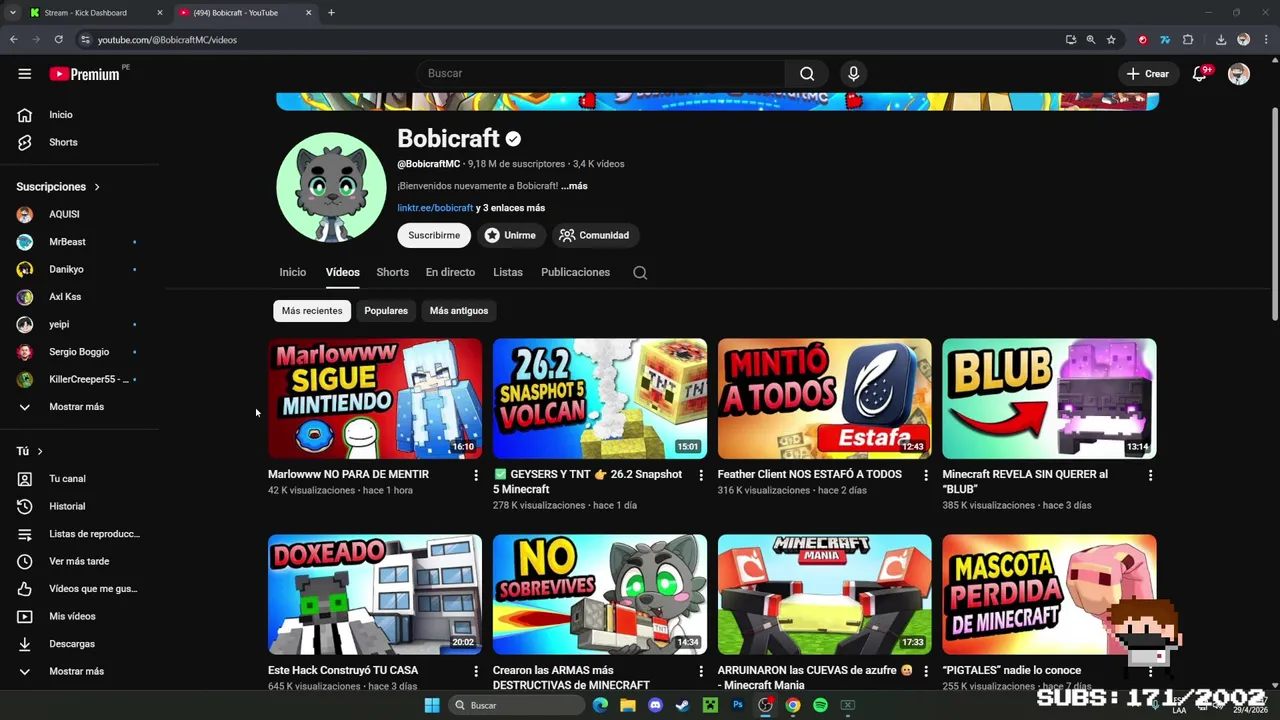This screenshot has height=720, width=1280.
Task: Click the Bobicraft channel avatar
Action: [x=331, y=187]
